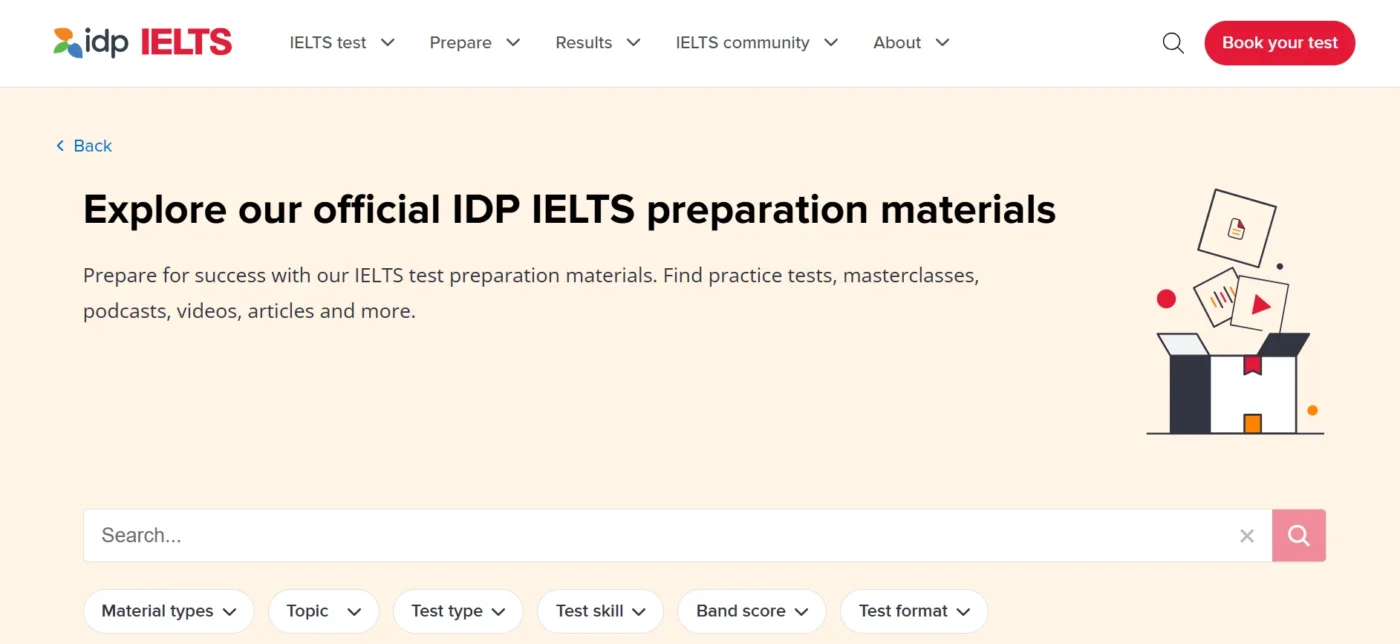Click the pink search submit icon beside the search field
The width and height of the screenshot is (1400, 644).
[x=1298, y=535]
